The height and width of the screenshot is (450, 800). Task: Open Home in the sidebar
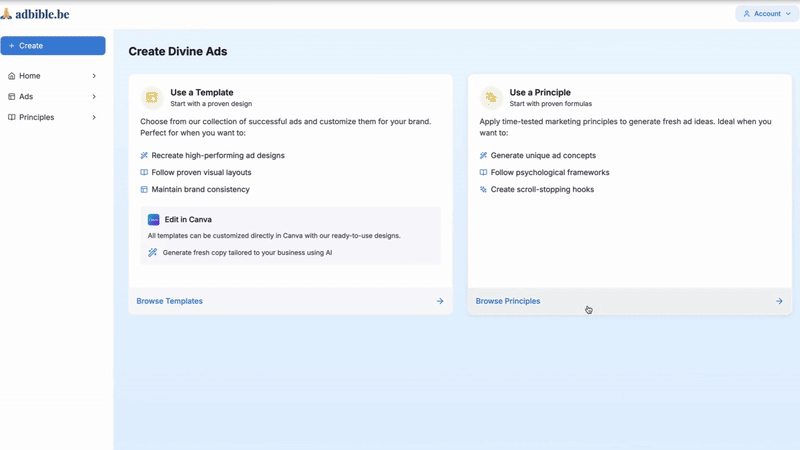(53, 76)
